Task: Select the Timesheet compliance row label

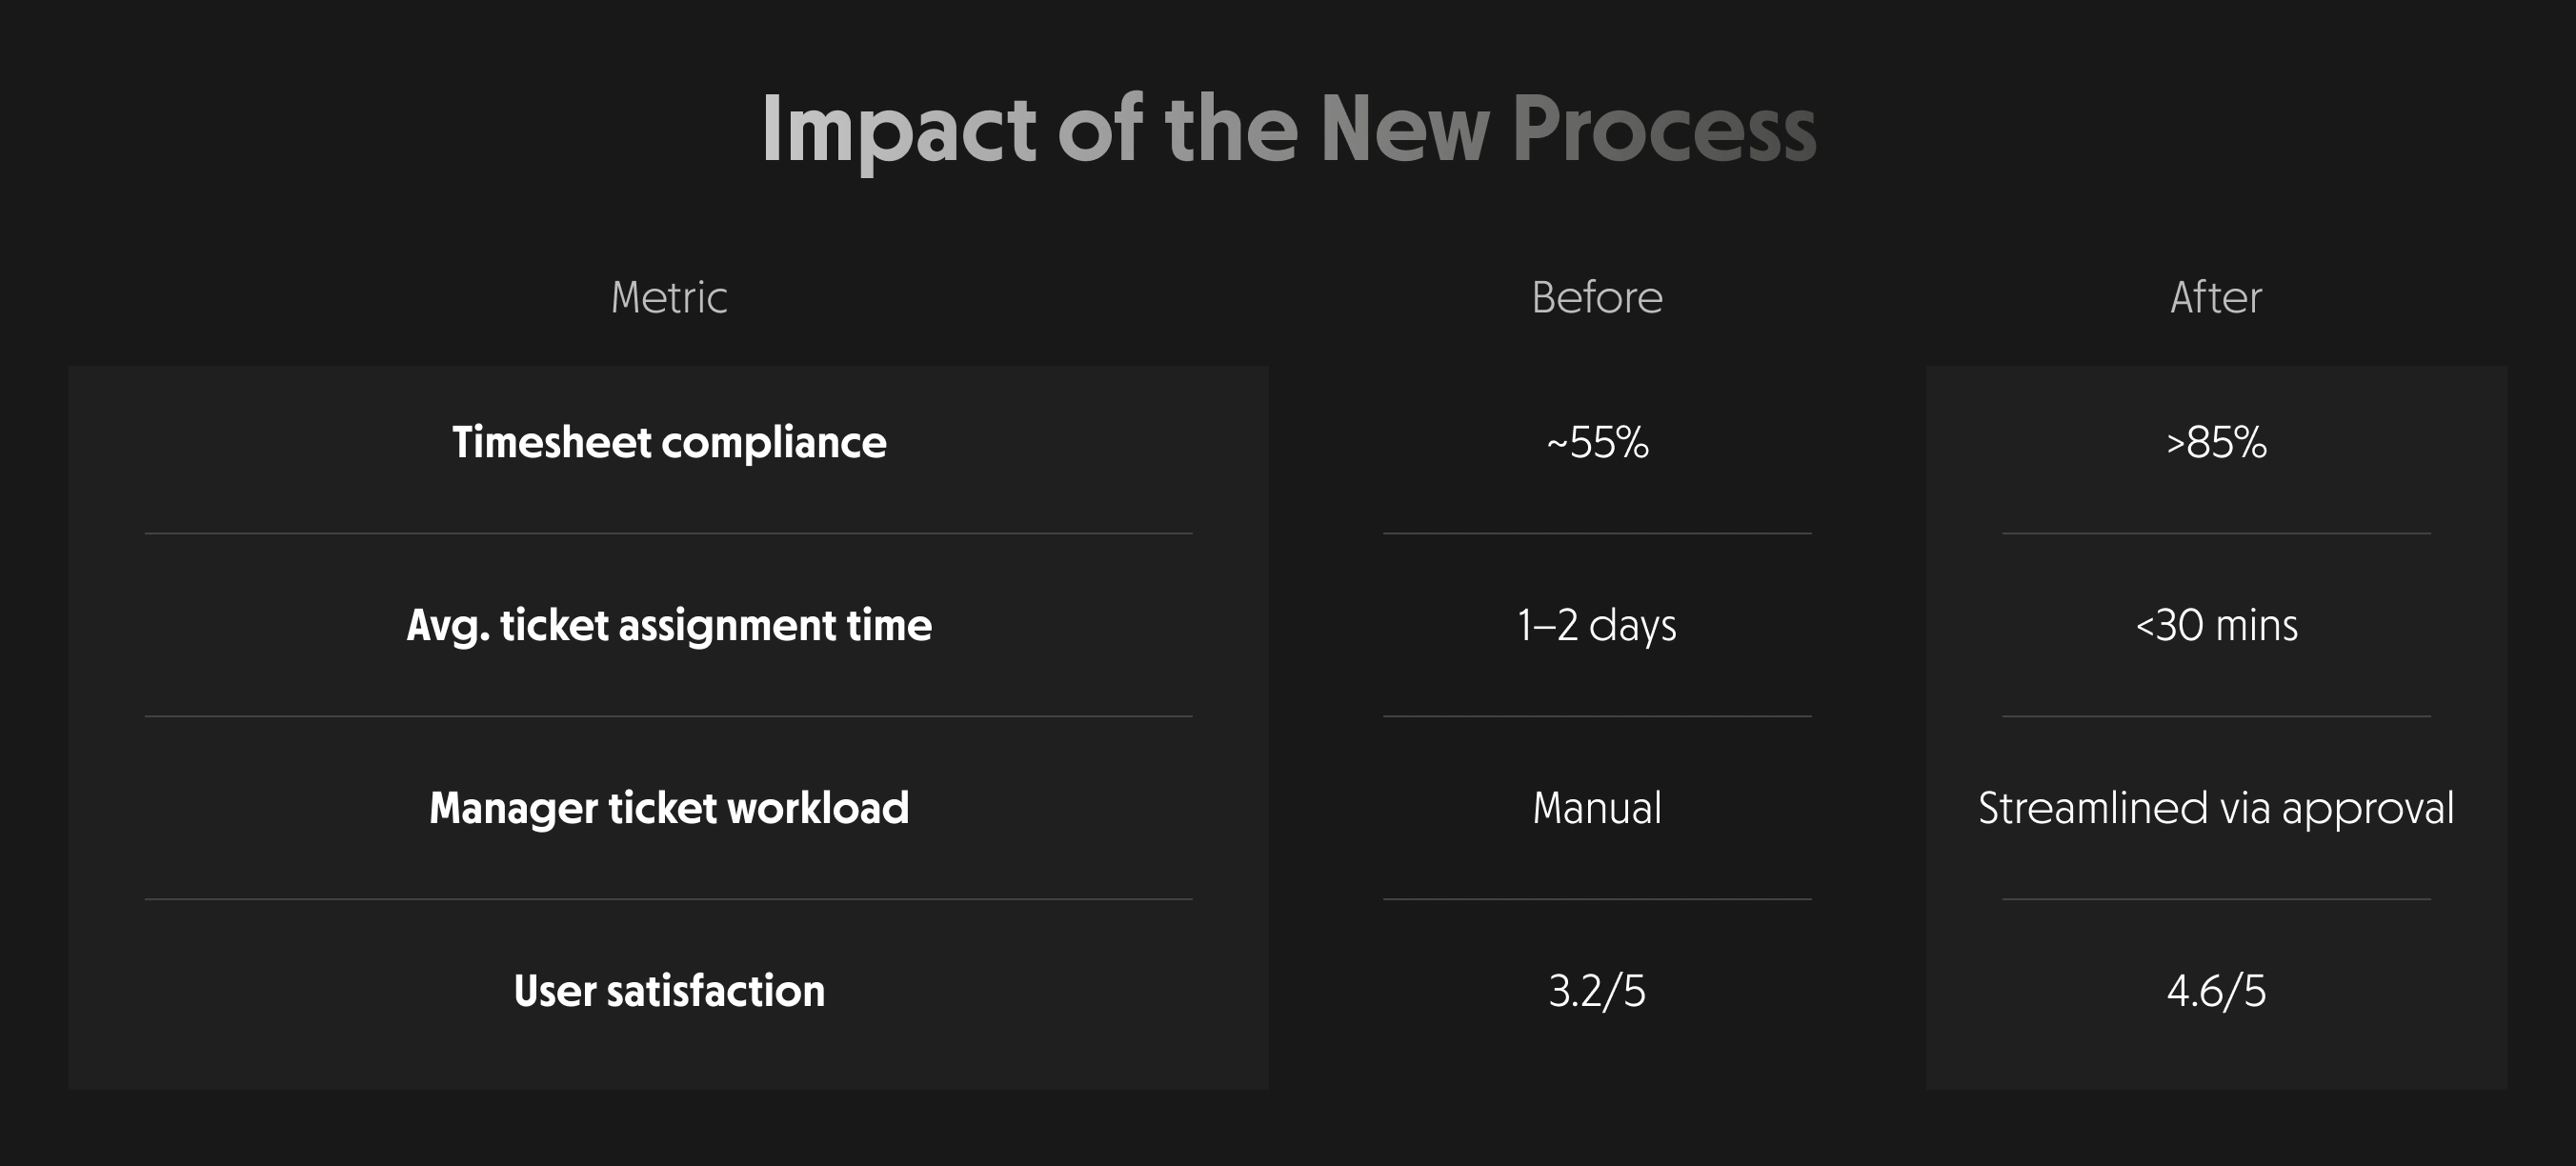Action: coord(669,442)
